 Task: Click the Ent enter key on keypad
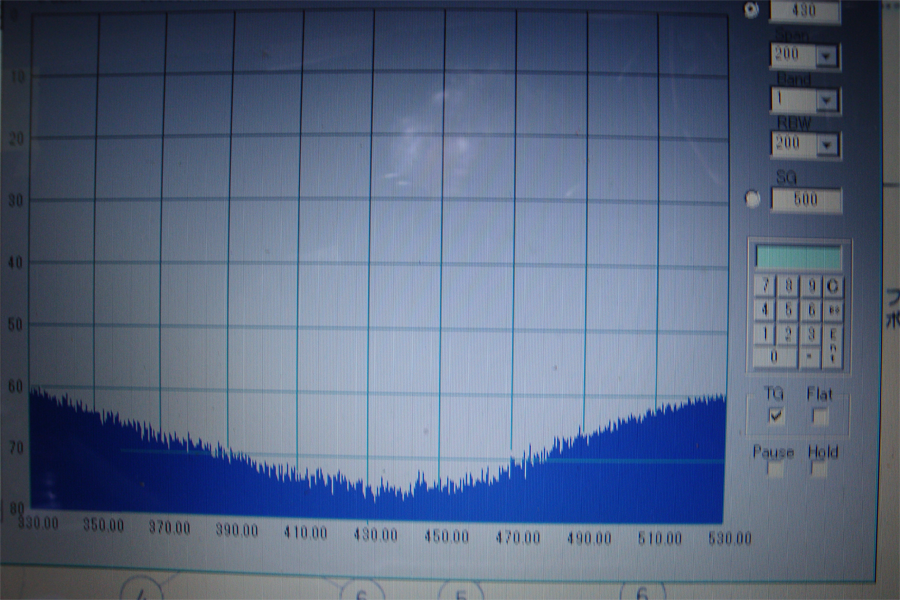833,345
